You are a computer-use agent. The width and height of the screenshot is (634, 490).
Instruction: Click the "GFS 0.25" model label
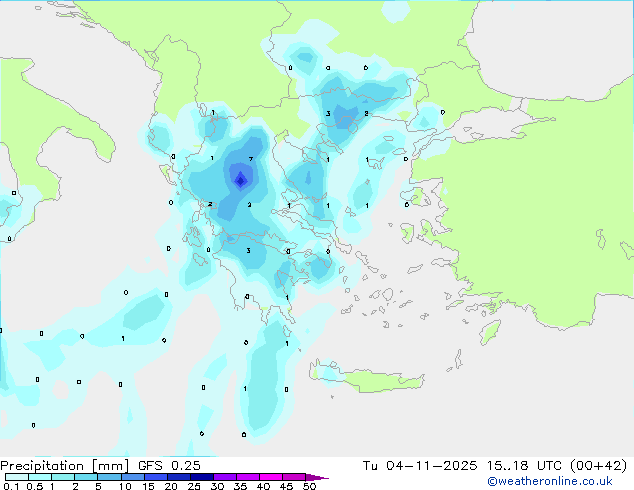169,466
